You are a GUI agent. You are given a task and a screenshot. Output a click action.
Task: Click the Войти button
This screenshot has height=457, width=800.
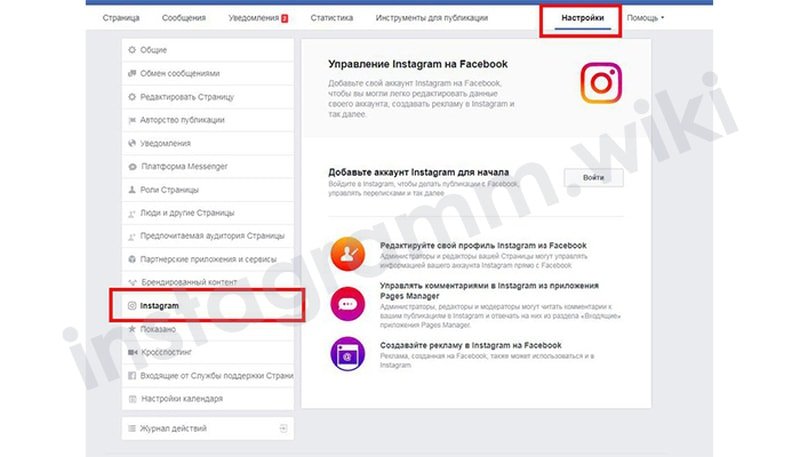pos(593,177)
